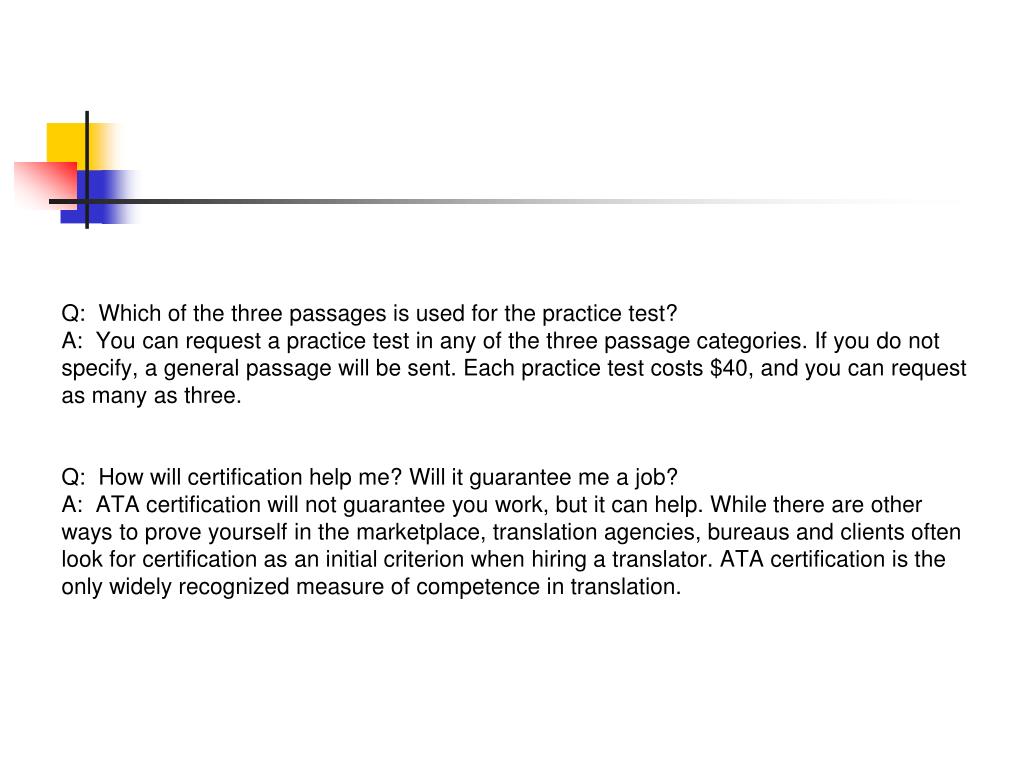This screenshot has width=1024, height=768.
Task: Click the "A:" label of the second answer
Action: click(x=72, y=505)
